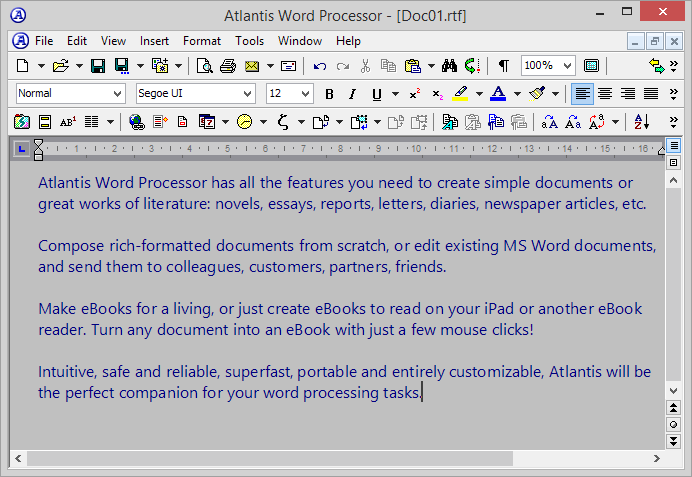Click the Undo arrow icon
Image resolution: width=692 pixels, height=477 pixels.
coord(320,66)
